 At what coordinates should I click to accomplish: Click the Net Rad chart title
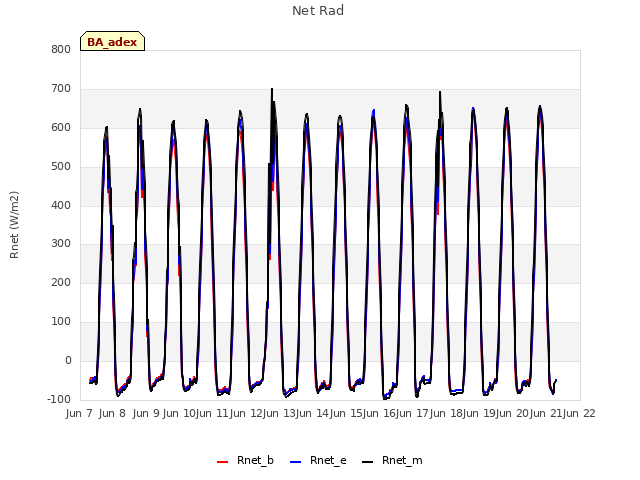tap(318, 11)
